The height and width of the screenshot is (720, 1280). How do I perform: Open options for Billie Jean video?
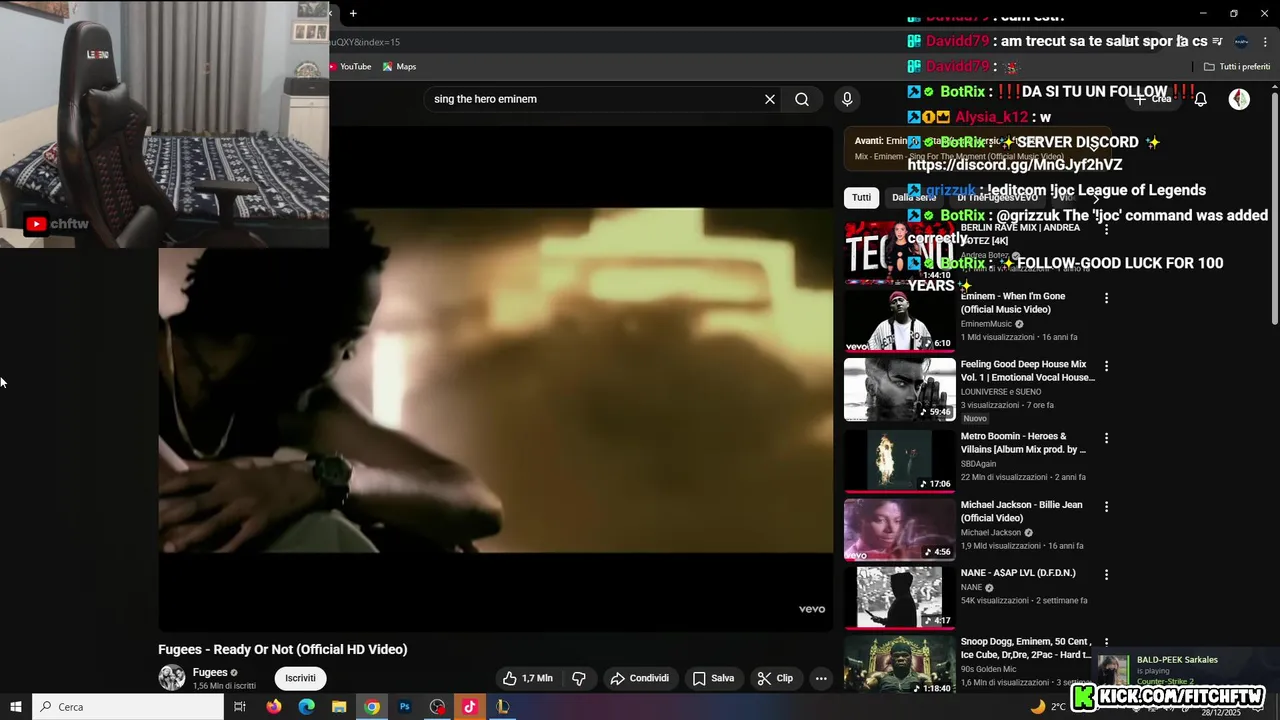(1106, 507)
